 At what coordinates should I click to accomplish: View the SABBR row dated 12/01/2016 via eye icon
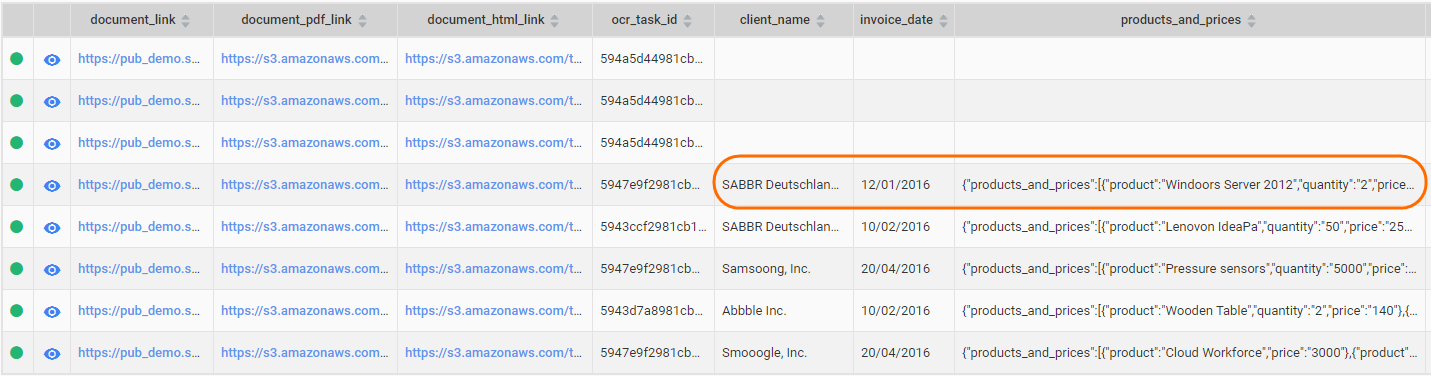tap(52, 185)
